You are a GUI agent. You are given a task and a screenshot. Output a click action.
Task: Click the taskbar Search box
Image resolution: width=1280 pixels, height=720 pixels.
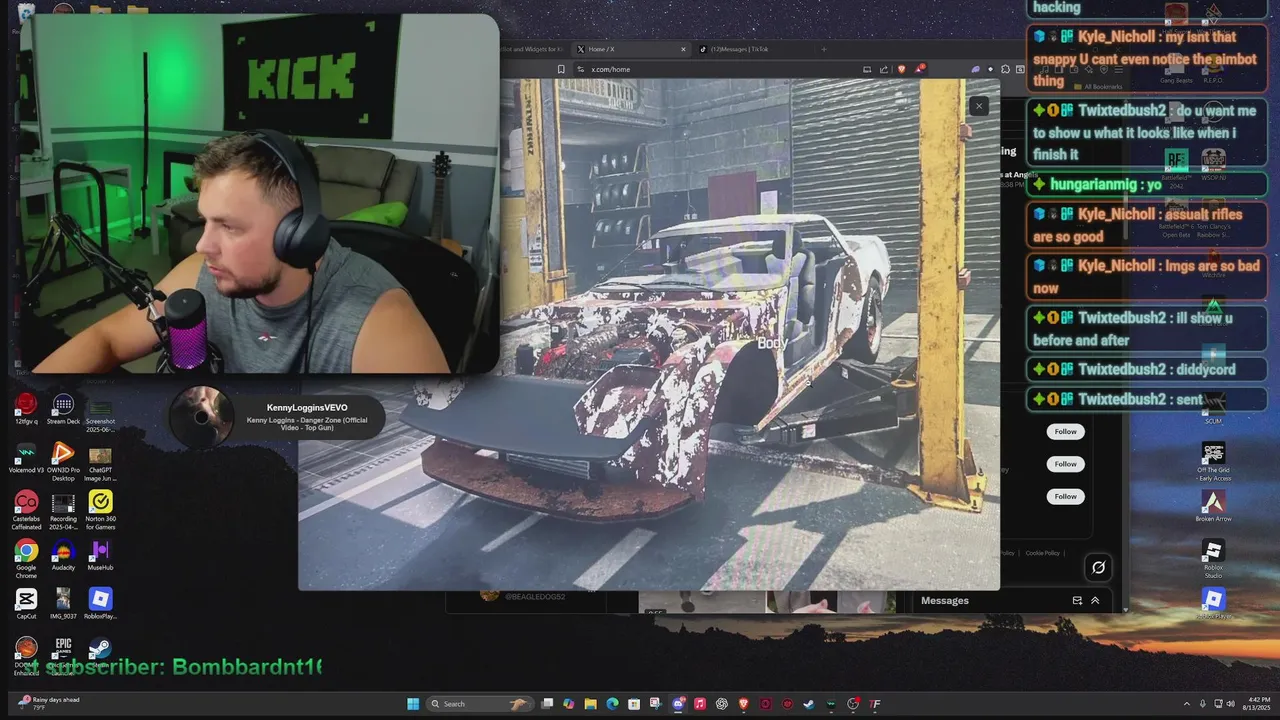coord(479,704)
